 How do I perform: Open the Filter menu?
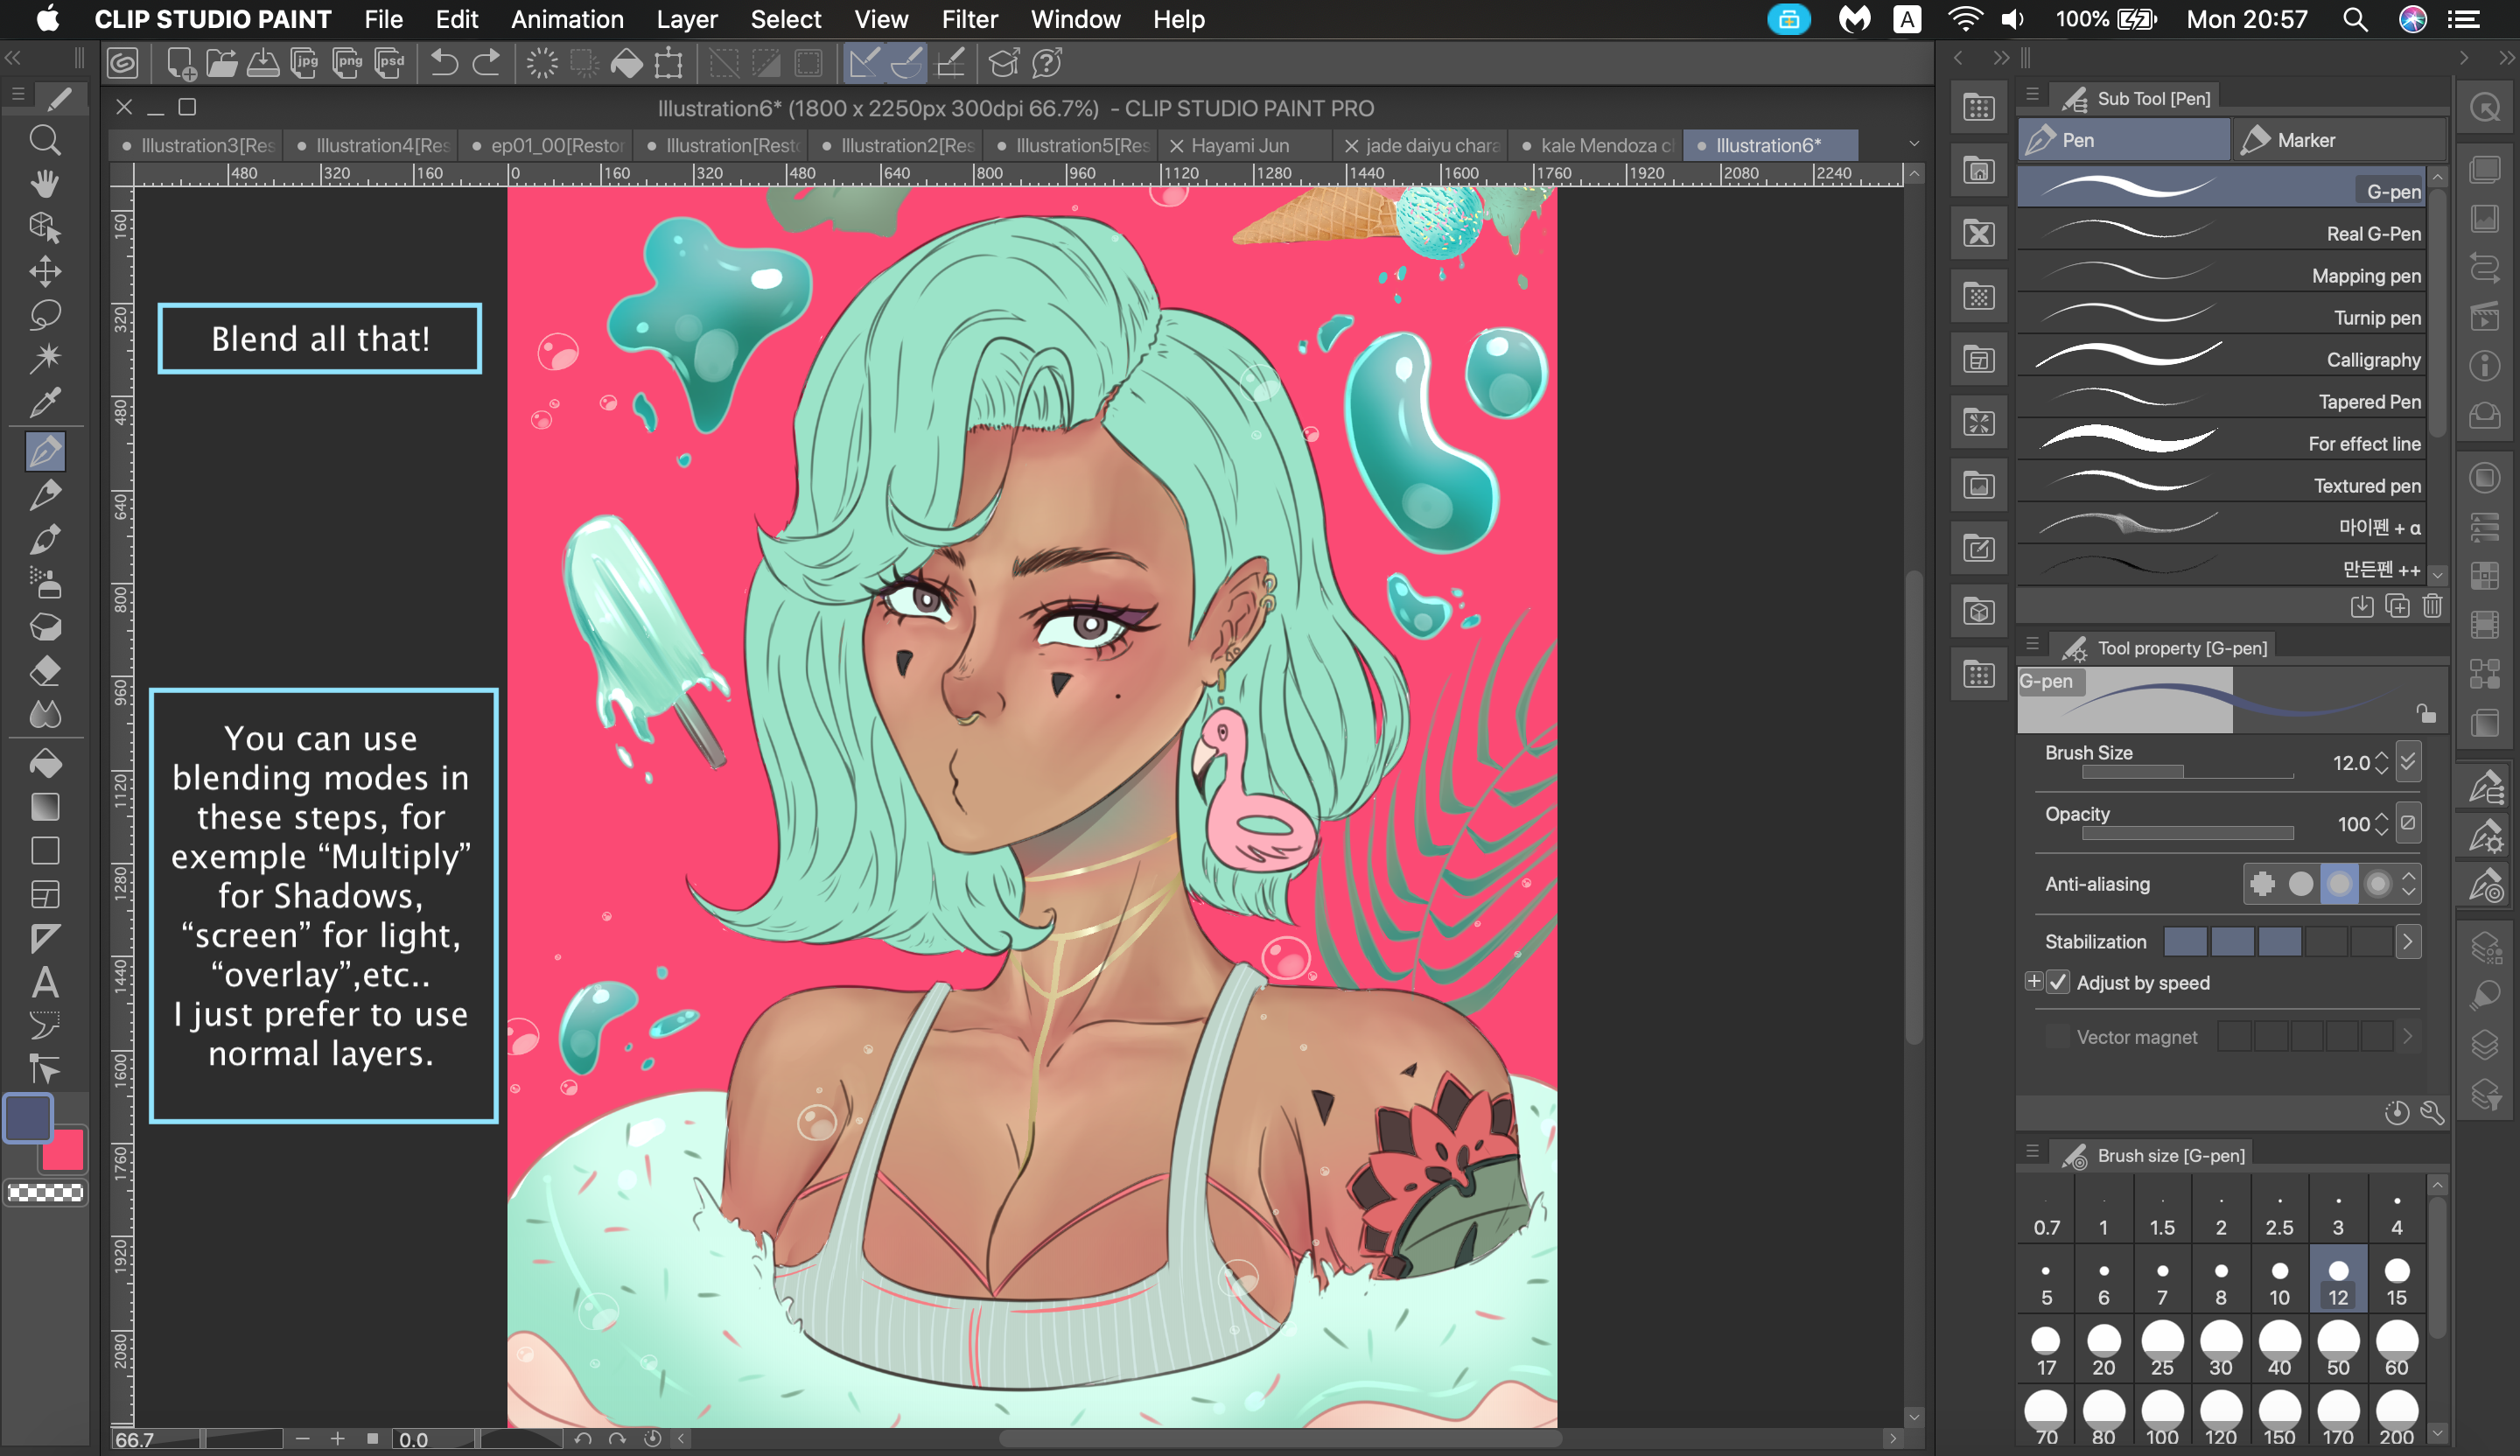[x=969, y=19]
